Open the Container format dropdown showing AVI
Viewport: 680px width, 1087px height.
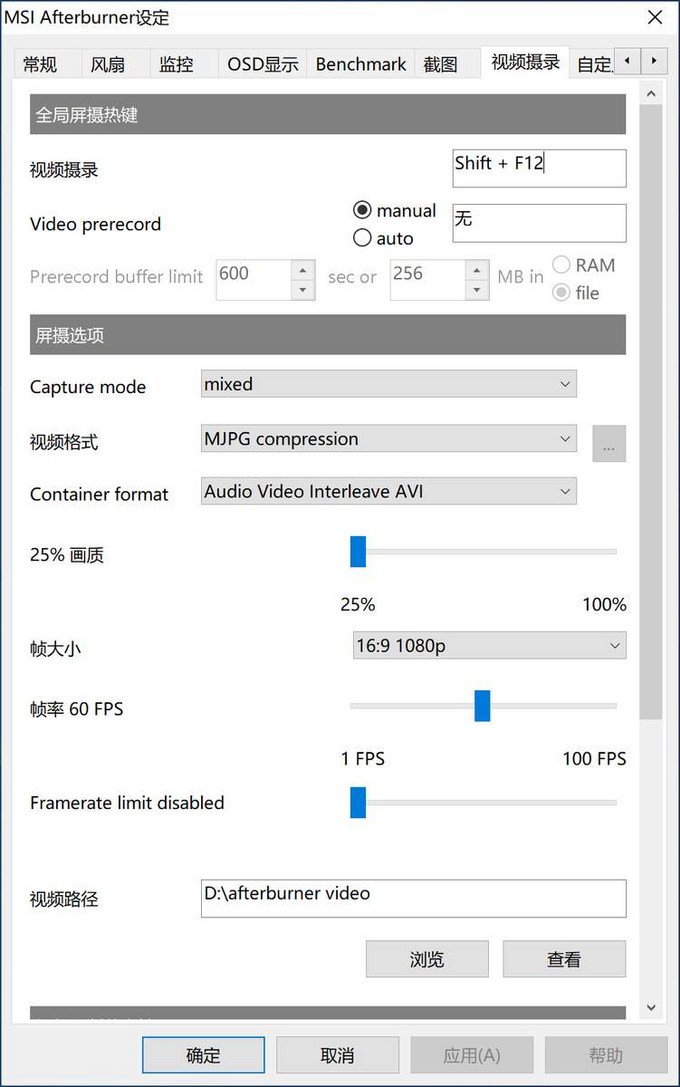point(389,492)
